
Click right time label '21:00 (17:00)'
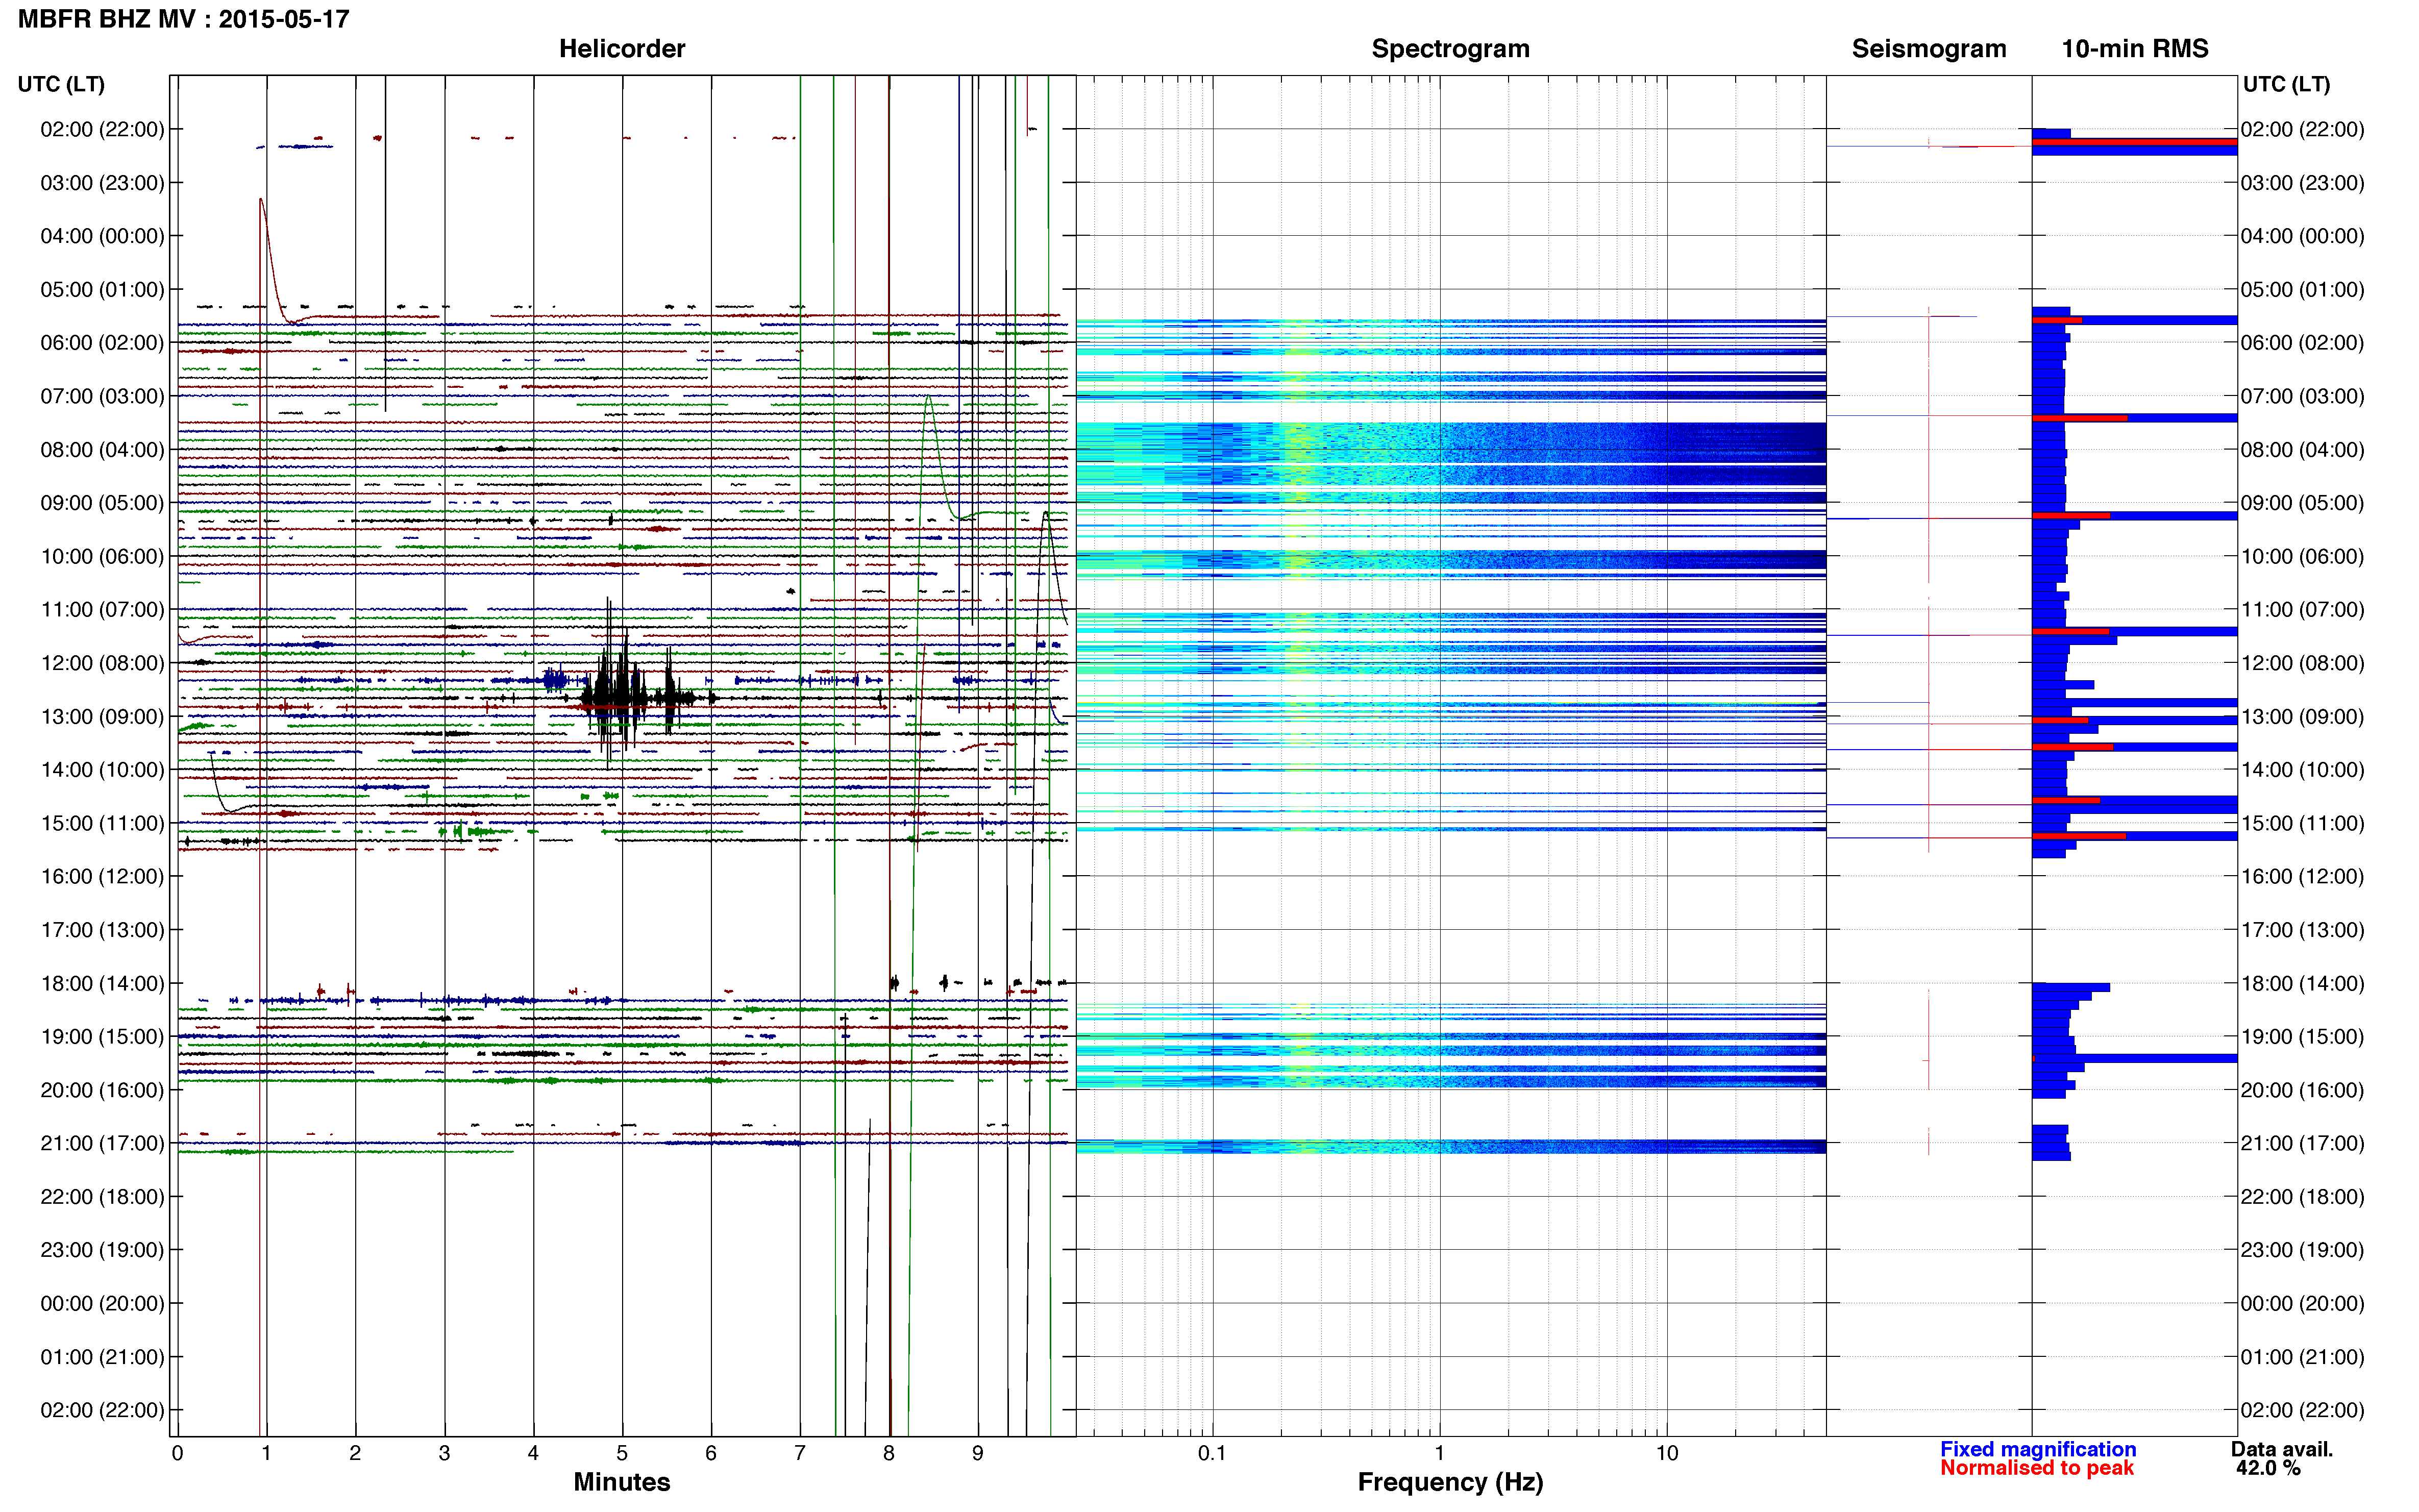click(x=2302, y=1143)
